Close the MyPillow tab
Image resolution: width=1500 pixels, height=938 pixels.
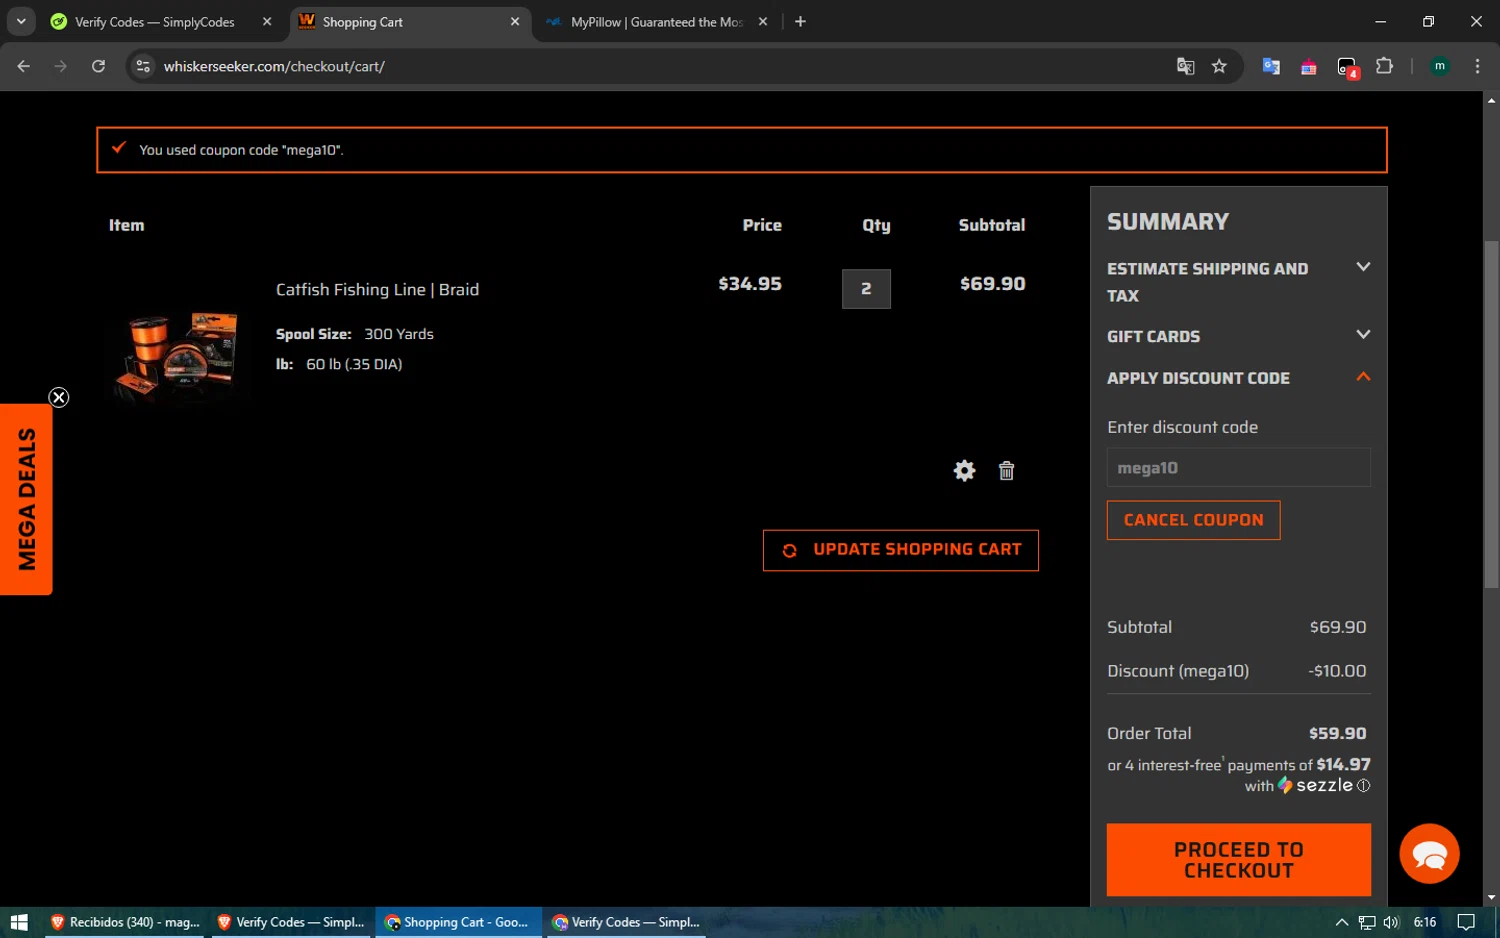point(763,22)
